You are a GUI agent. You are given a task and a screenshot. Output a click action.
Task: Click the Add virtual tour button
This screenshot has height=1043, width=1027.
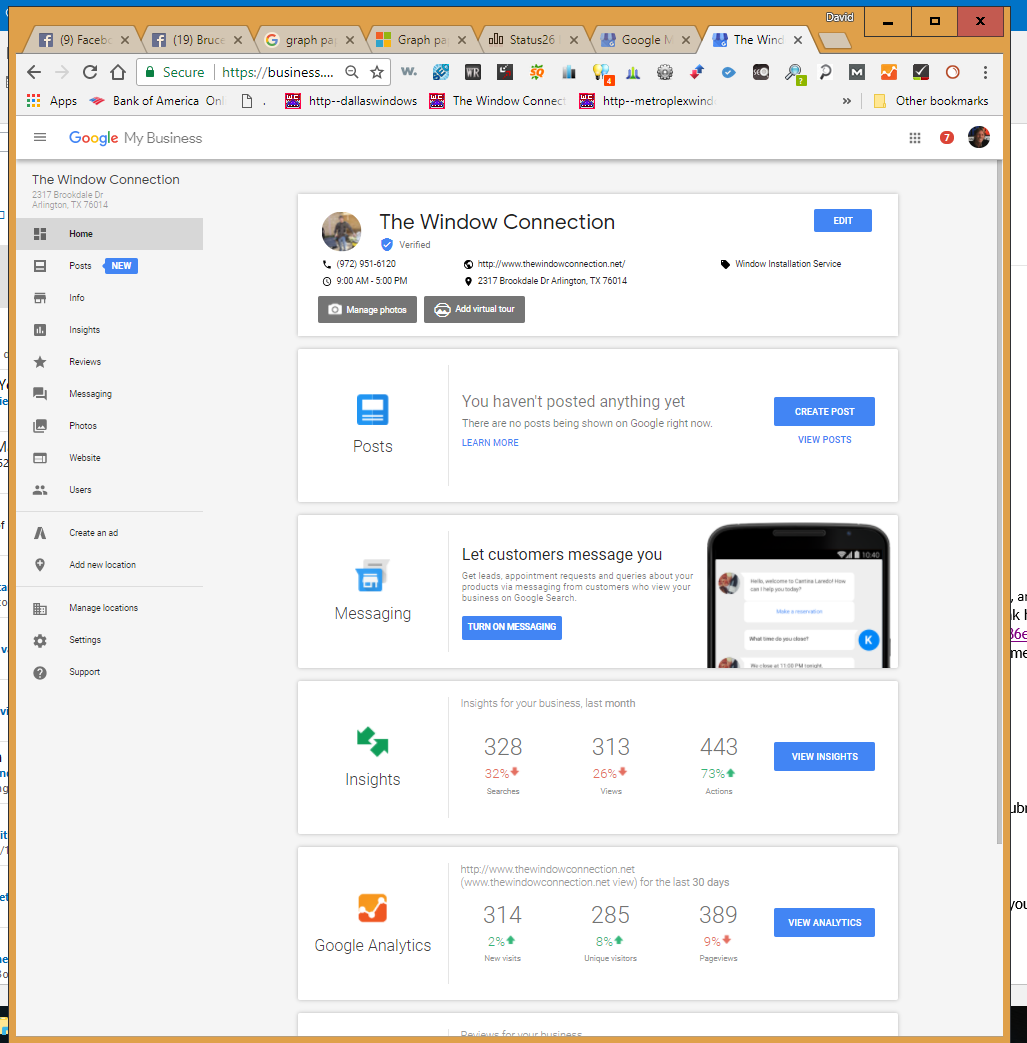(474, 309)
